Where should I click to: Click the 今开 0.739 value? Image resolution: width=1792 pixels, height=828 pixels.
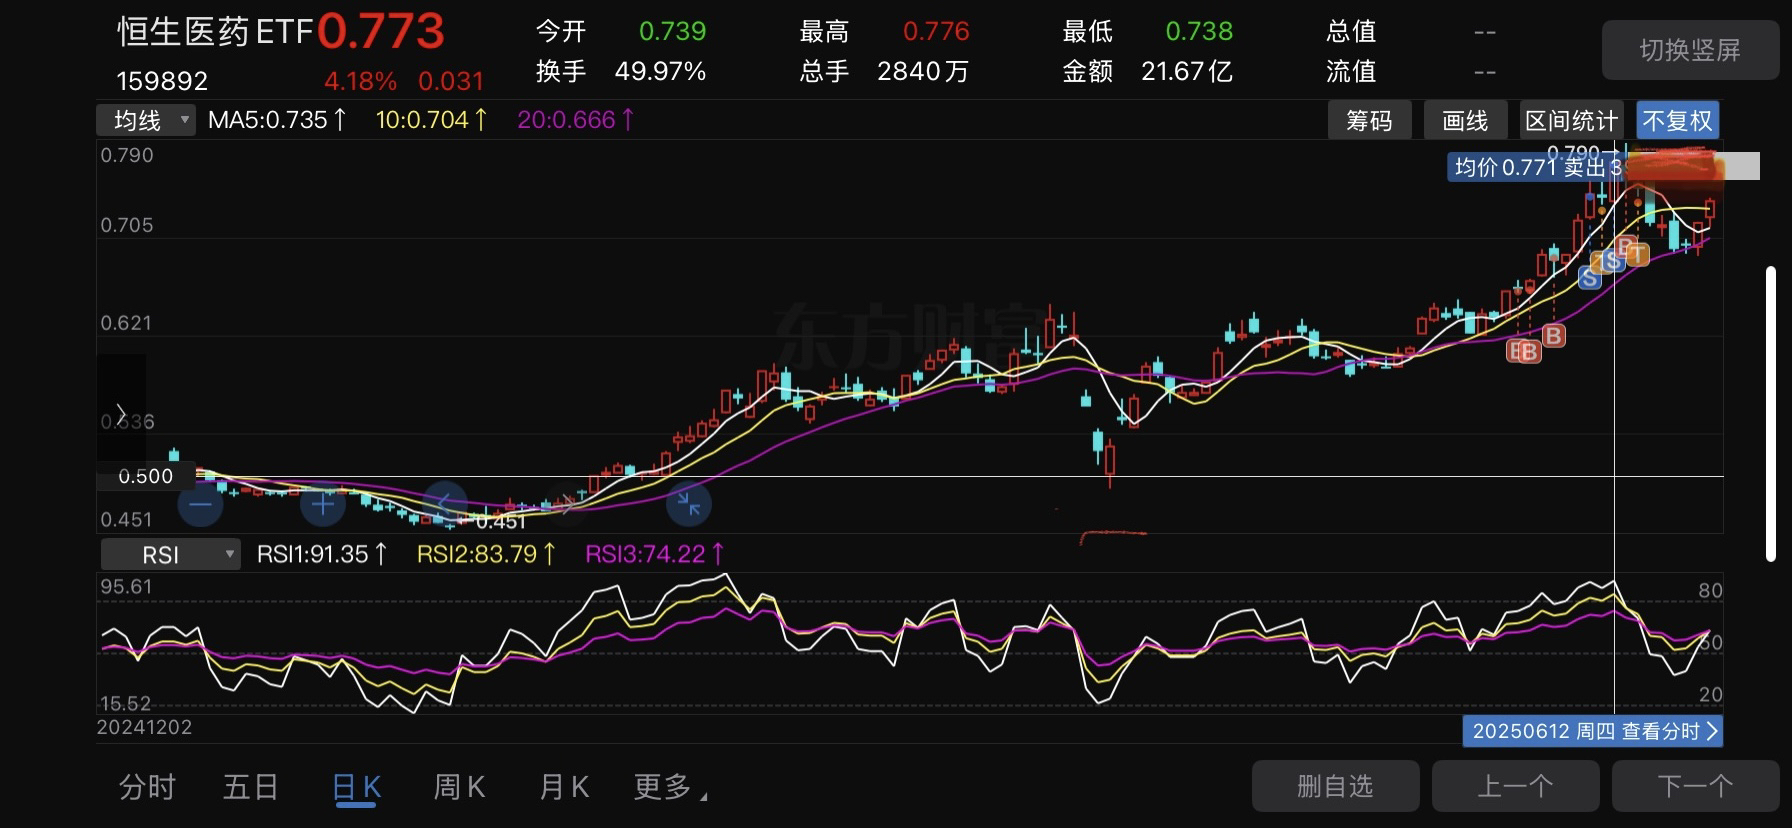coord(672,31)
